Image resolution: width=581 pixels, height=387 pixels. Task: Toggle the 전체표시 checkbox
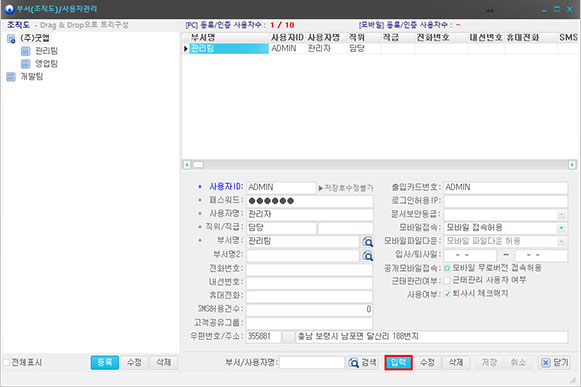6,363
